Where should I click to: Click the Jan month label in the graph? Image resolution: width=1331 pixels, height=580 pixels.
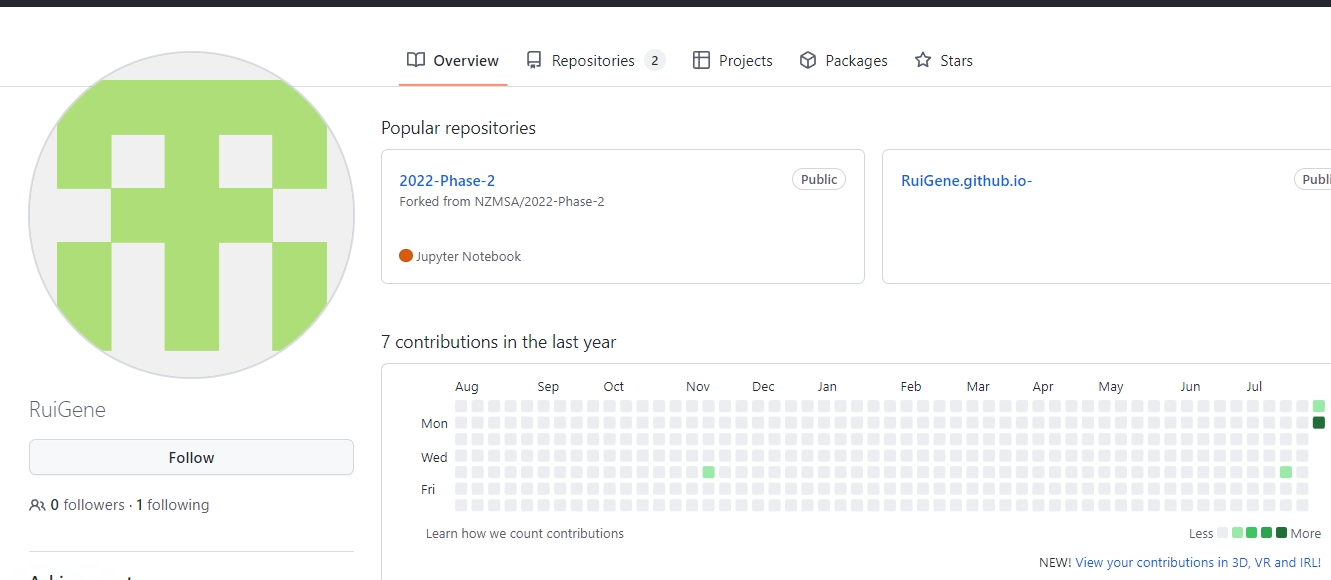827,387
